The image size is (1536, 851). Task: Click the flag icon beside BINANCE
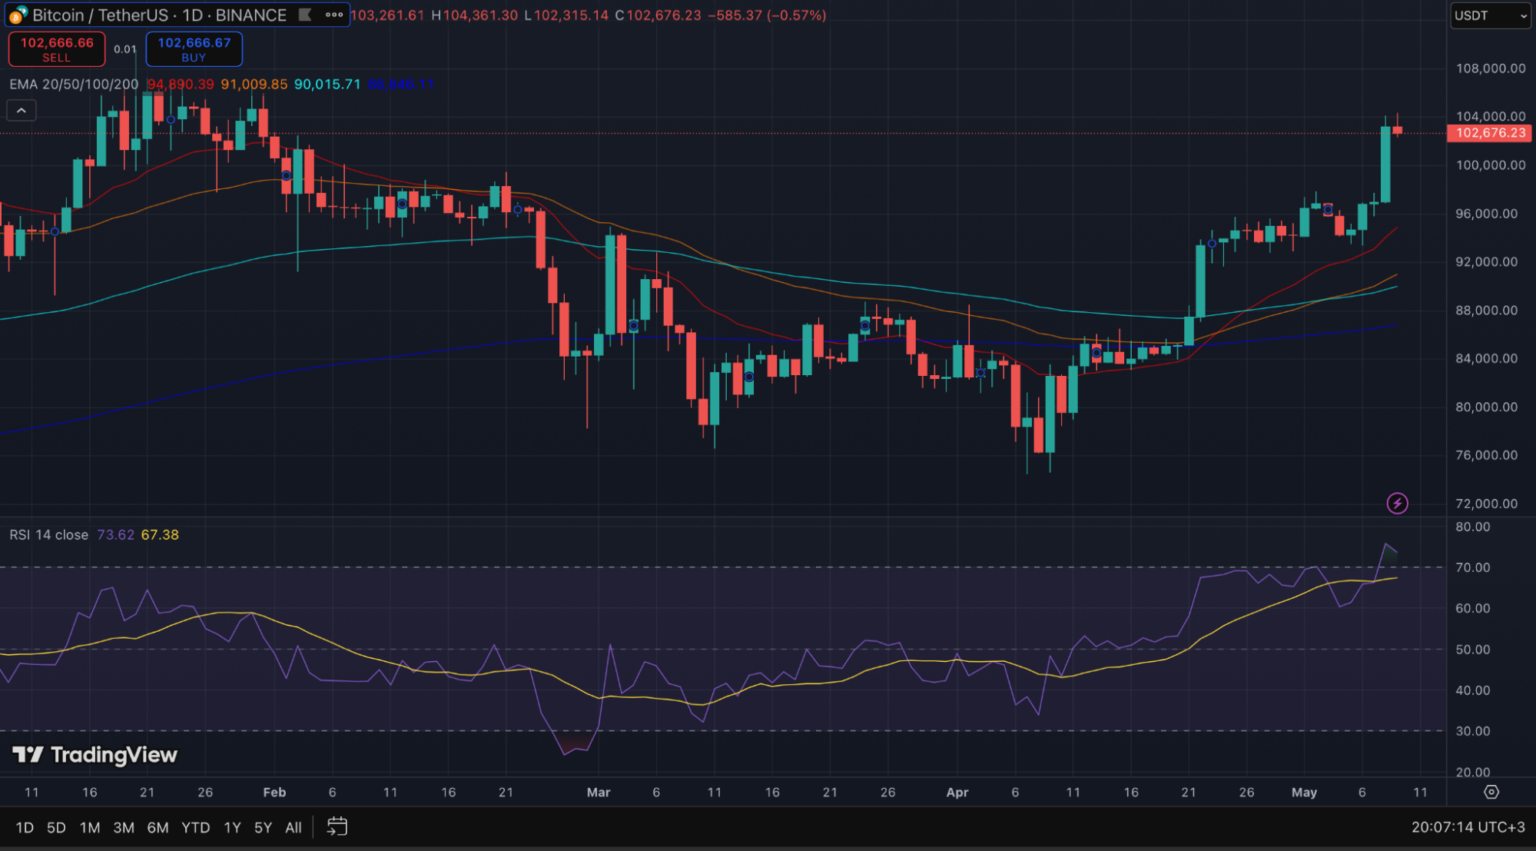point(306,15)
